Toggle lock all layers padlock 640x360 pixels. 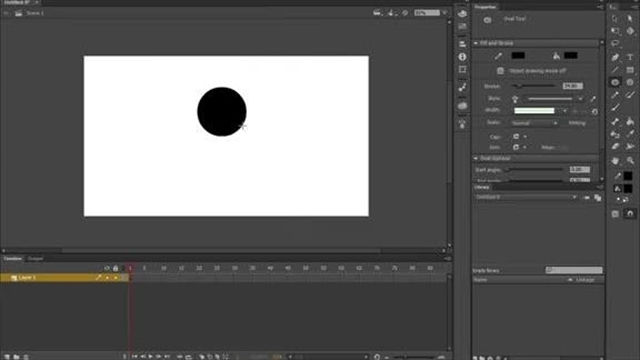[116, 268]
